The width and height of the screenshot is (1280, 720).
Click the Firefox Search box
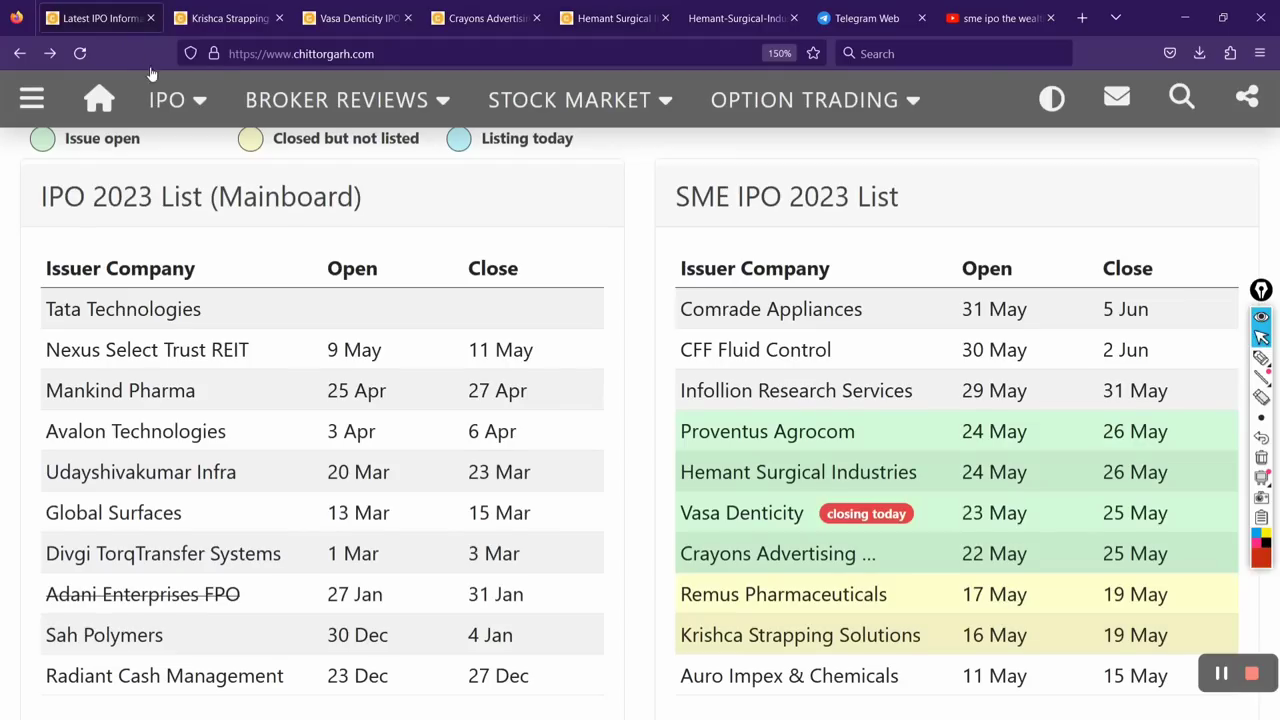(955, 53)
